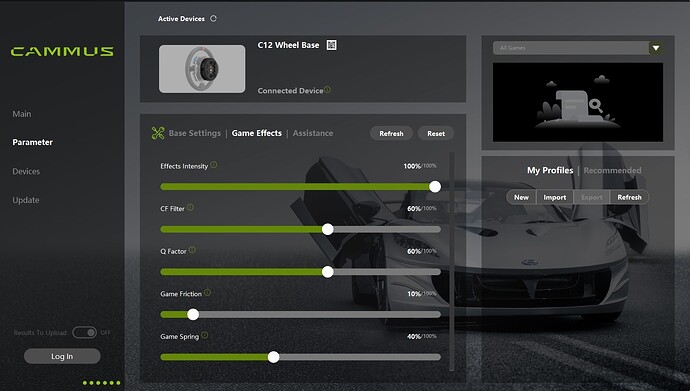Click the Effects Intensity 100% value
The width and height of the screenshot is (690, 391).
(x=412, y=166)
